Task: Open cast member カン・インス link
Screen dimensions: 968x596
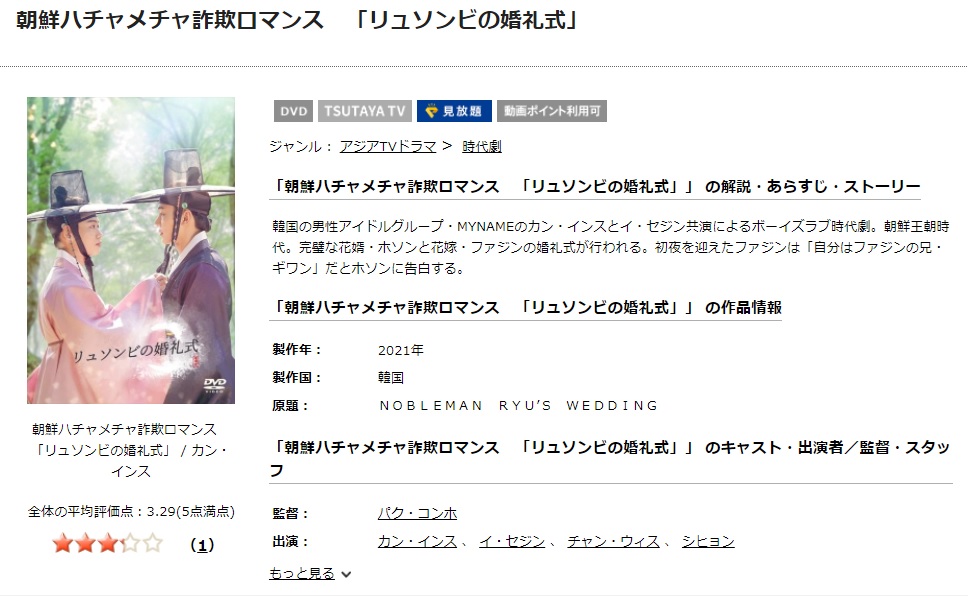Action: pos(417,542)
